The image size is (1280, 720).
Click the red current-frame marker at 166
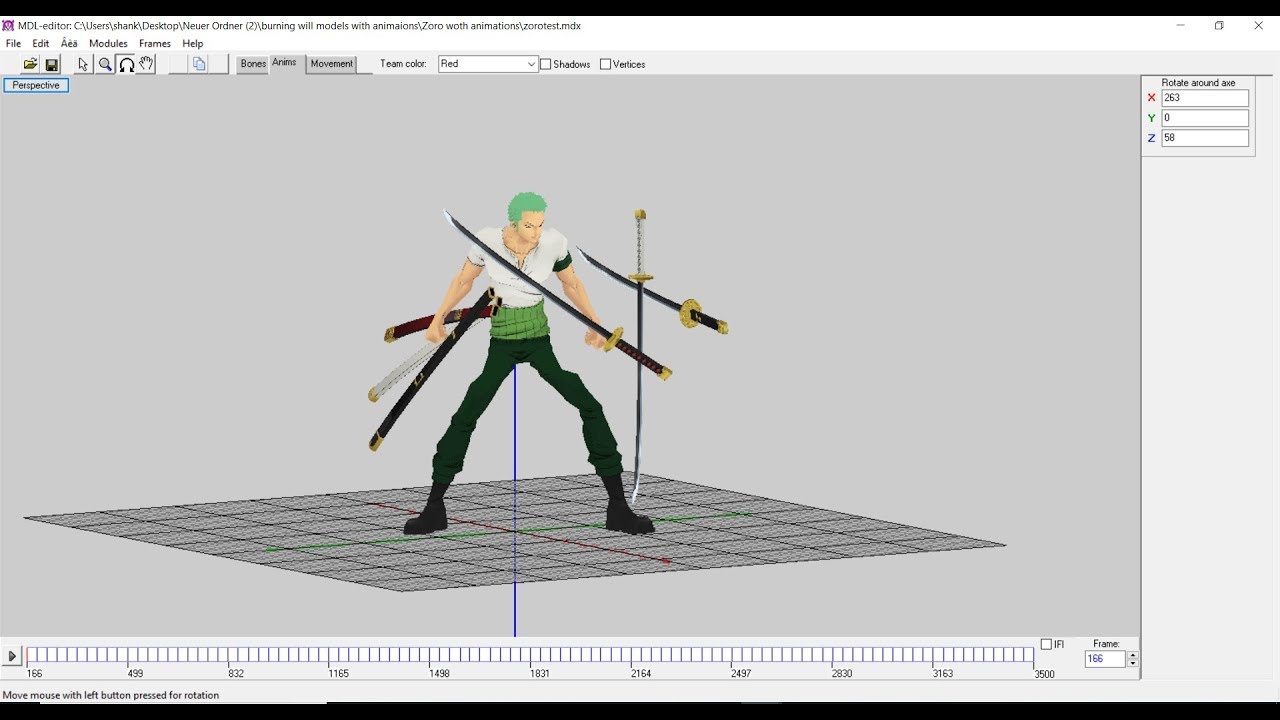(27, 656)
